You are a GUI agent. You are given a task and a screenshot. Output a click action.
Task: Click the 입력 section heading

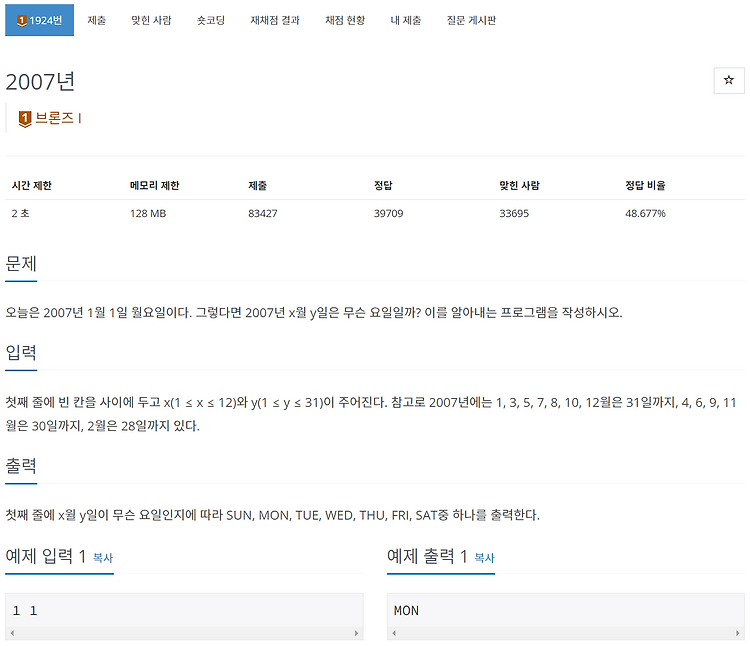click(21, 352)
